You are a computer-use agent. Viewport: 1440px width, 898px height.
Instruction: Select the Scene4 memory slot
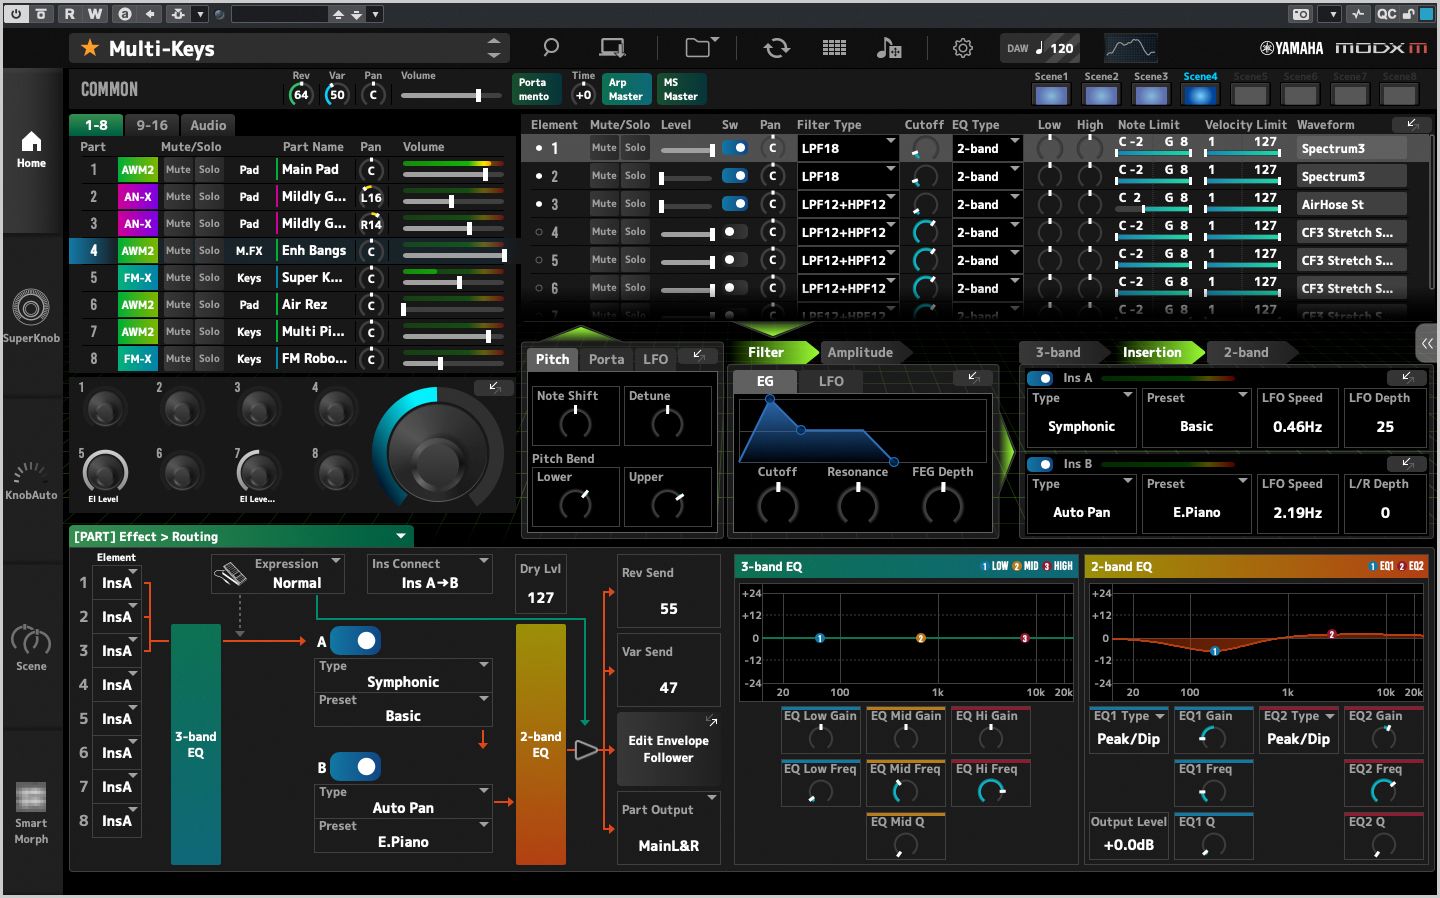coord(1200,94)
